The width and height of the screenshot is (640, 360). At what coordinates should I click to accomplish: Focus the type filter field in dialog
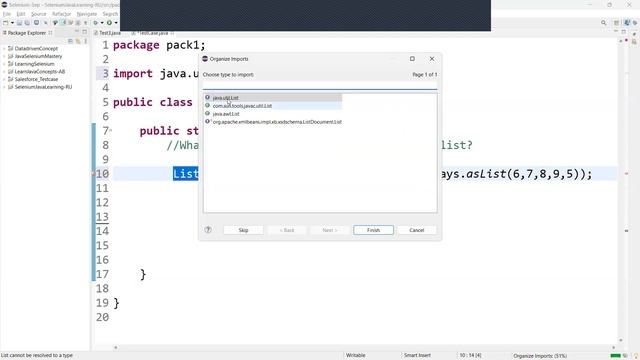tap(320, 85)
